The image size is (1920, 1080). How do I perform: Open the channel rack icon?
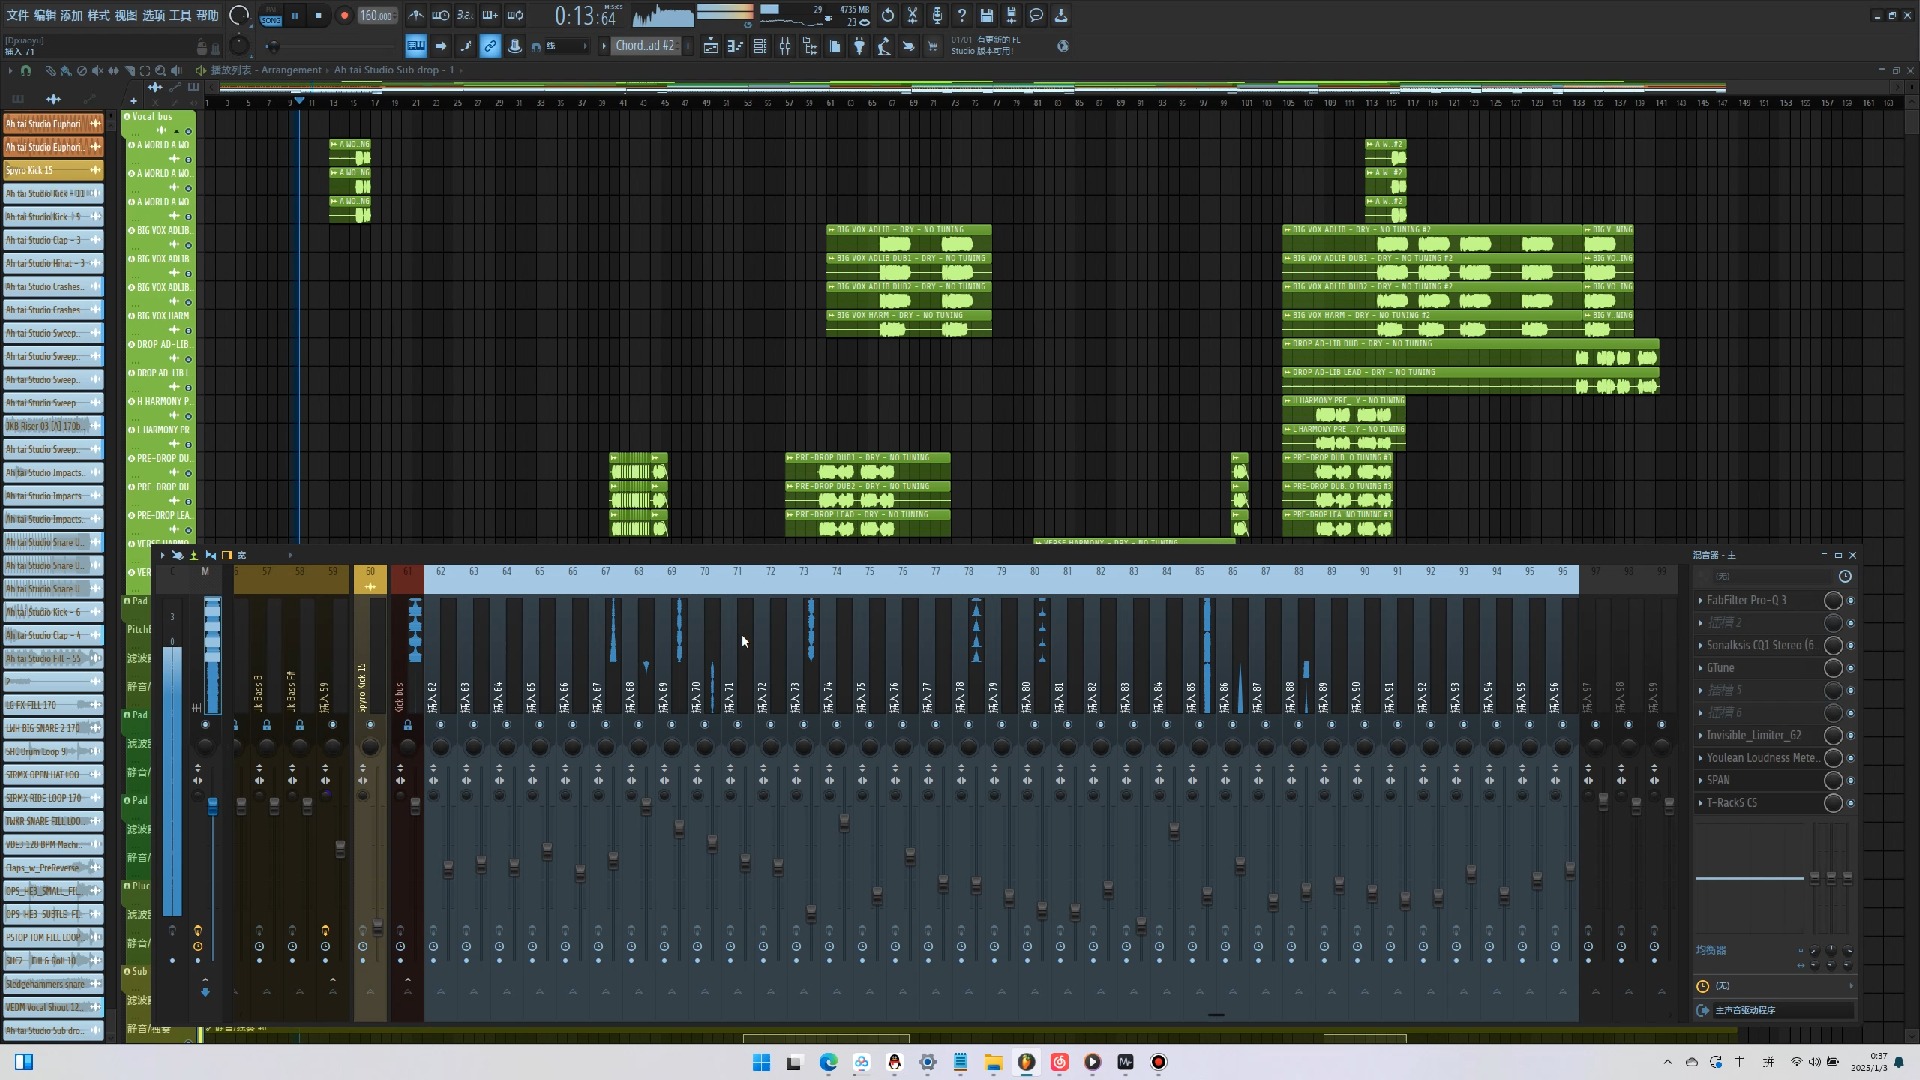[x=760, y=46]
